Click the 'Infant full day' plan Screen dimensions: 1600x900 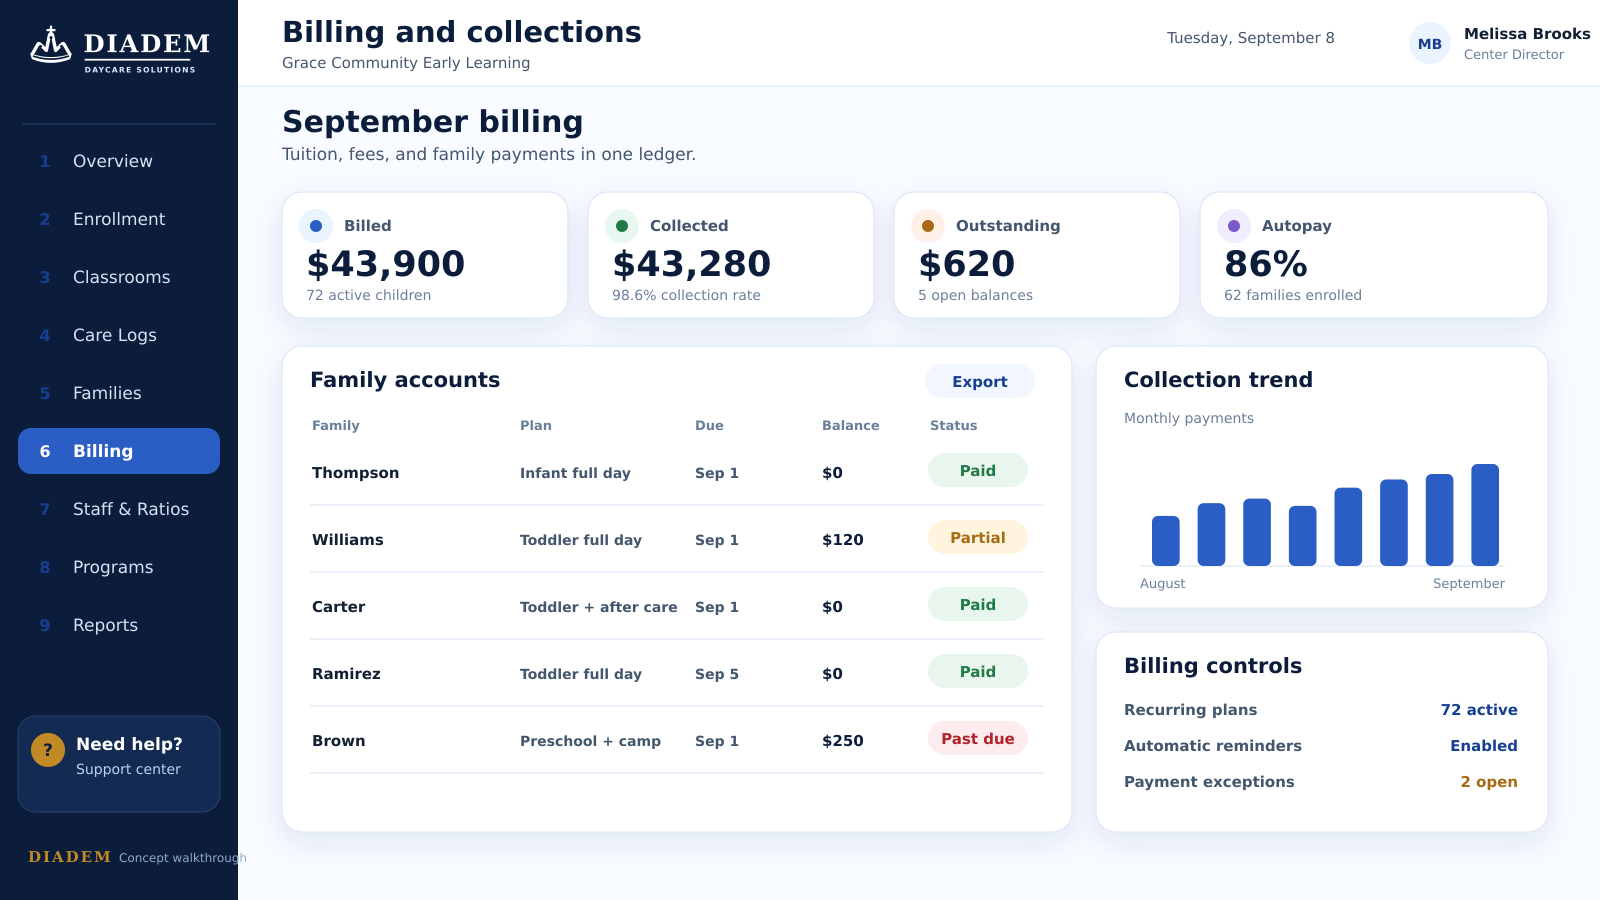point(575,473)
